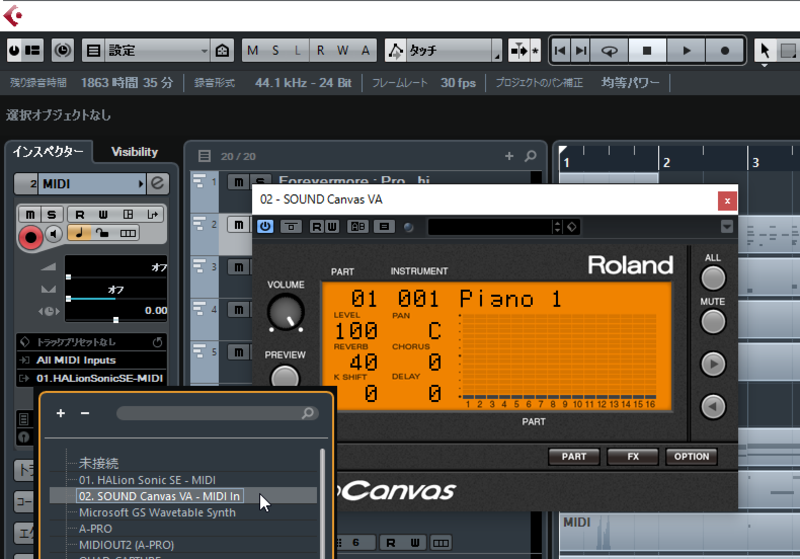Toggle SOUND Canvas VA plugin power button

pyautogui.click(x=265, y=226)
